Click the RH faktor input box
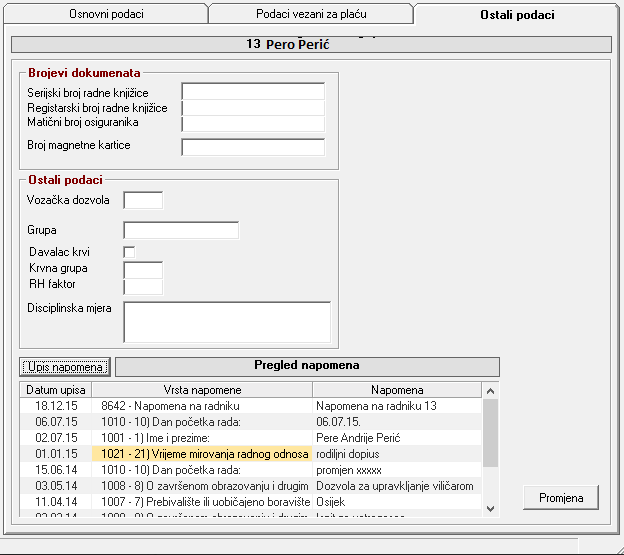Image resolution: width=624 pixels, height=555 pixels. (x=142, y=286)
